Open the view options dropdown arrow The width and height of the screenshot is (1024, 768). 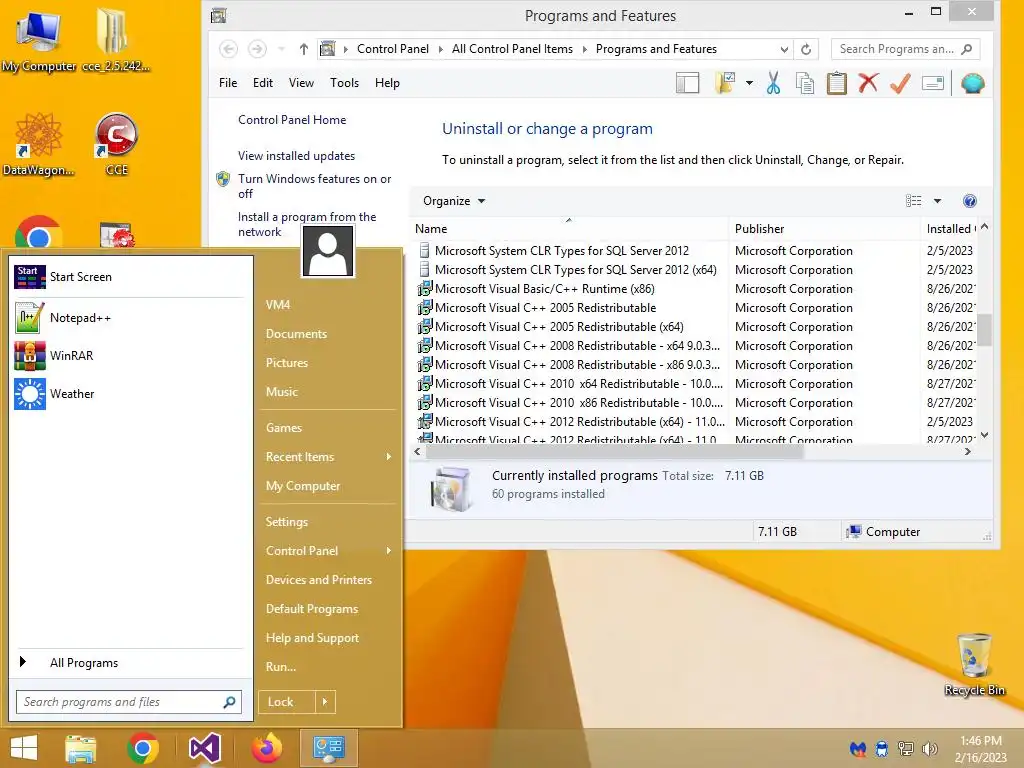pyautogui.click(x=937, y=201)
